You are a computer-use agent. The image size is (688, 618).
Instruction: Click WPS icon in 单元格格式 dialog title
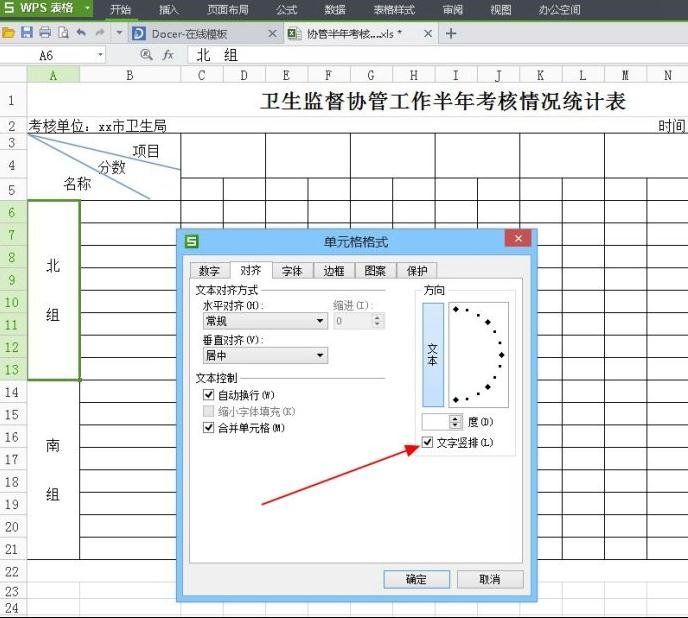pyautogui.click(x=192, y=241)
